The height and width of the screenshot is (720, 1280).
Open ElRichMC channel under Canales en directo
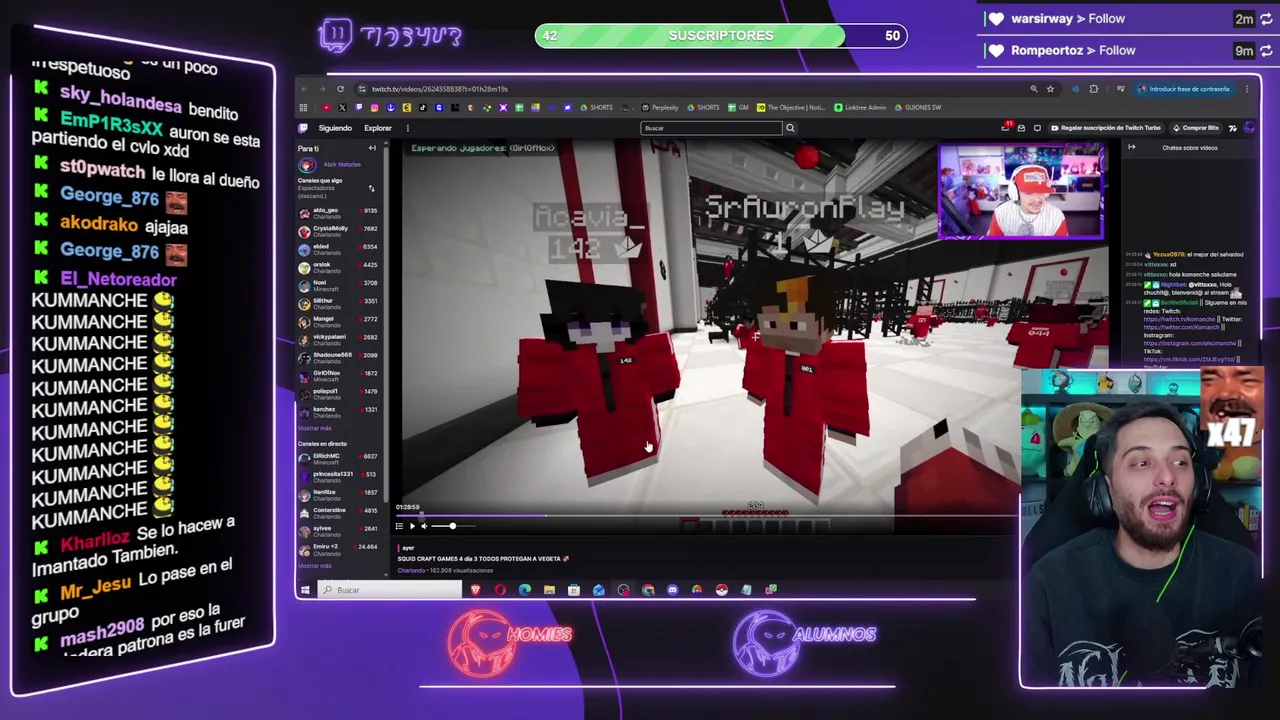click(338, 458)
